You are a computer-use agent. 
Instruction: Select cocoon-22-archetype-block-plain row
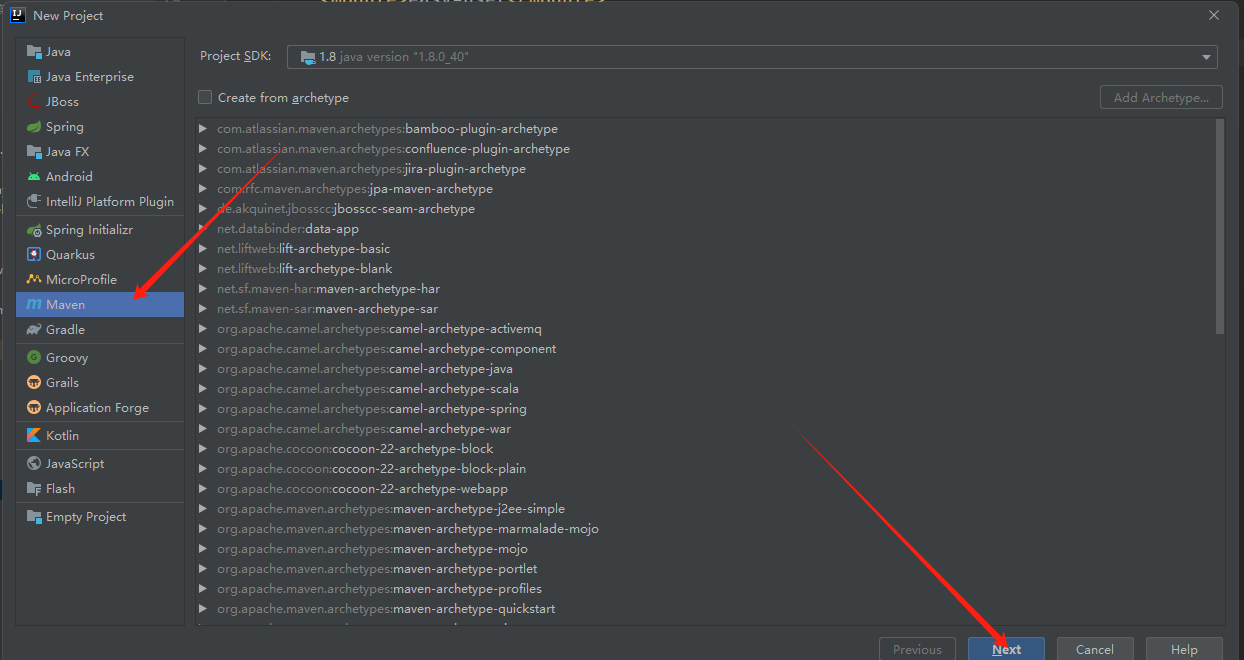(x=704, y=469)
